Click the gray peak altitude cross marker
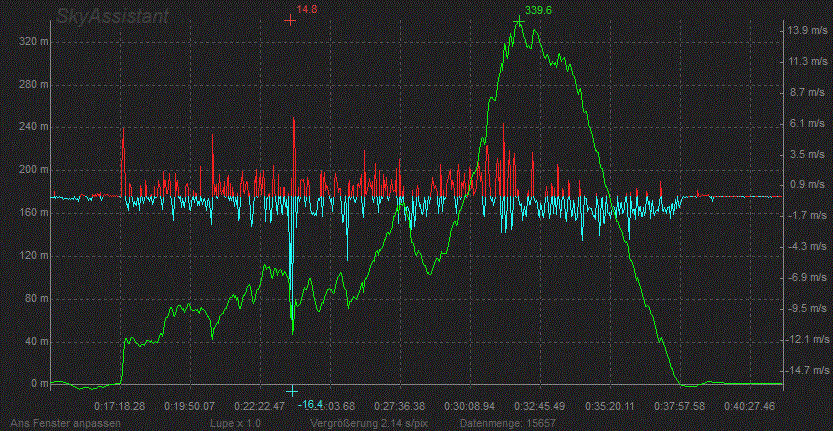The image size is (833, 431). coord(518,20)
